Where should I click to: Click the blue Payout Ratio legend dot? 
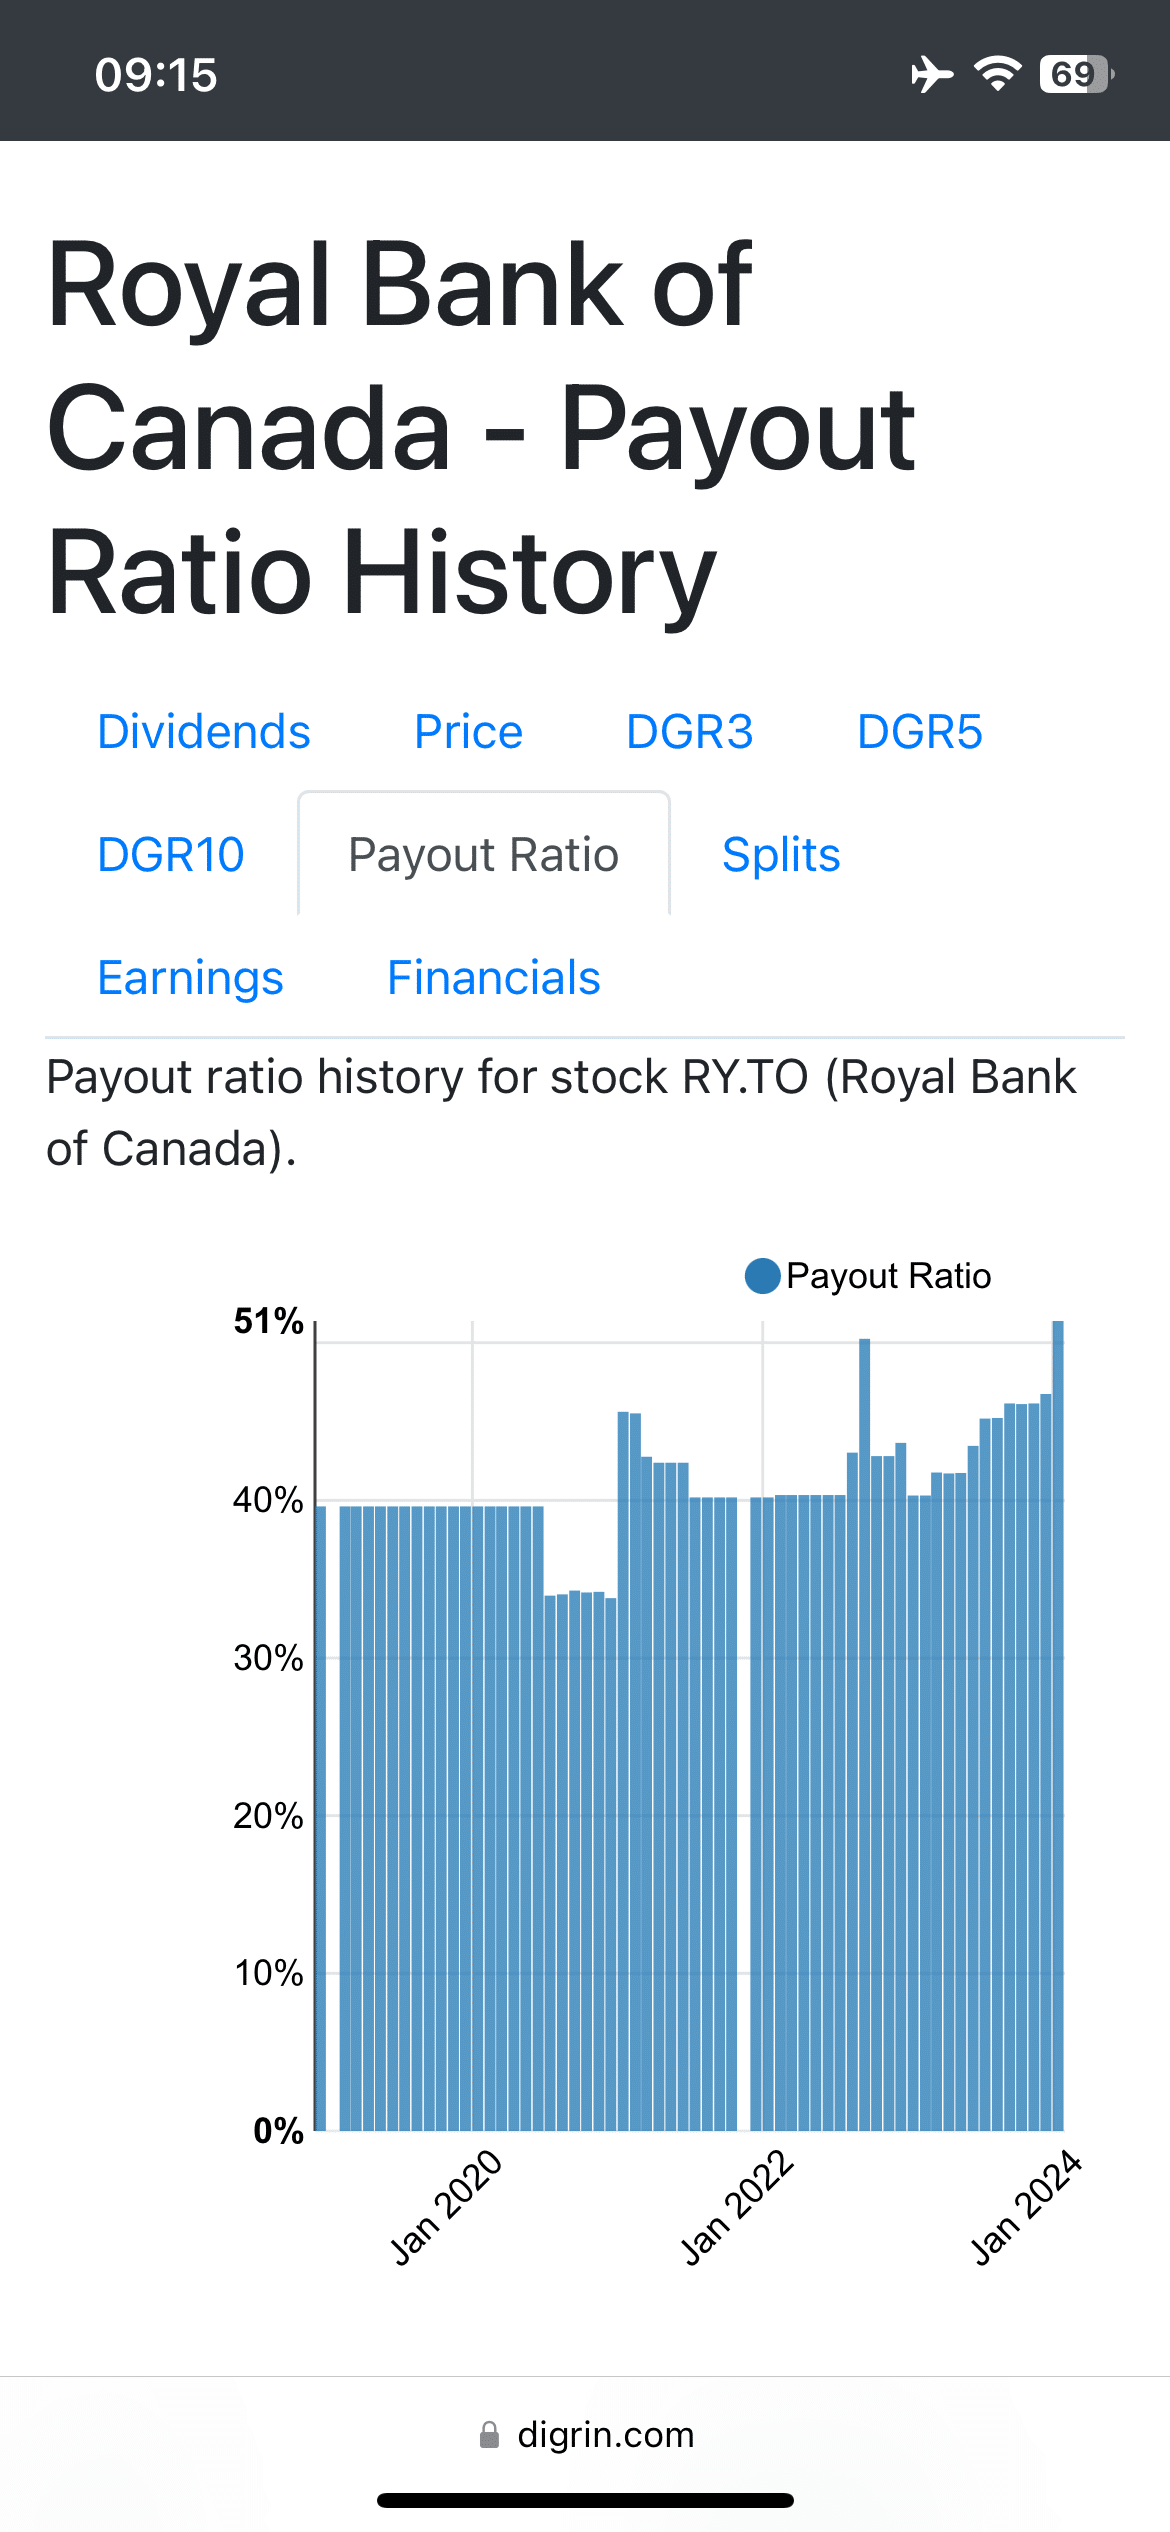tap(762, 1276)
